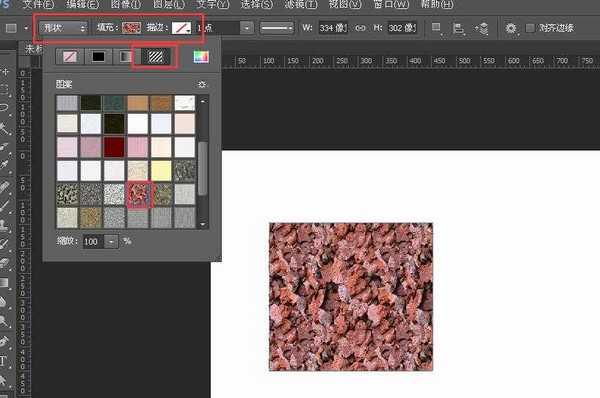This screenshot has width=600, height=398.
Task: Click the path arrangement layers icon
Action: pyautogui.click(x=482, y=28)
